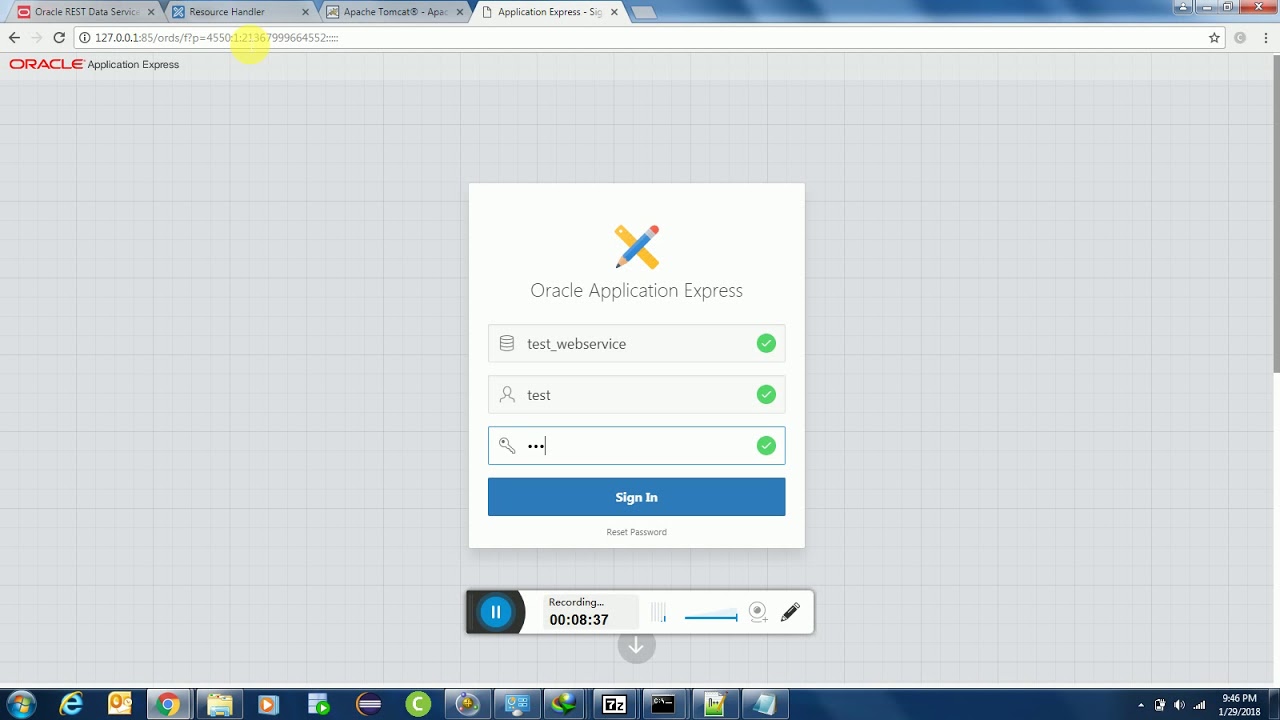
Task: Open the network signal tray icon
Action: [1199, 705]
